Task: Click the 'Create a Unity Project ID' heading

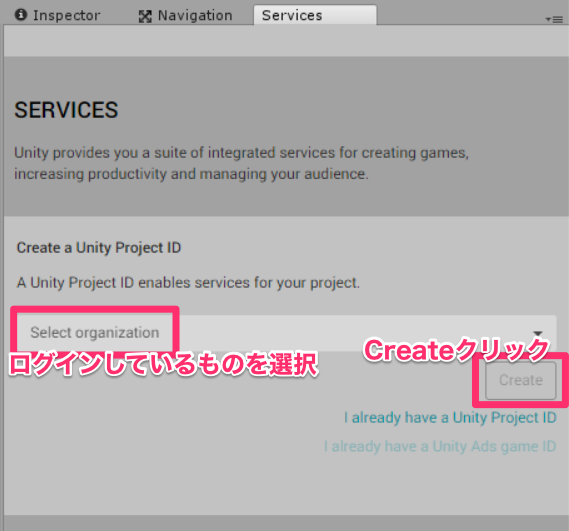Action: pyautogui.click(x=99, y=248)
